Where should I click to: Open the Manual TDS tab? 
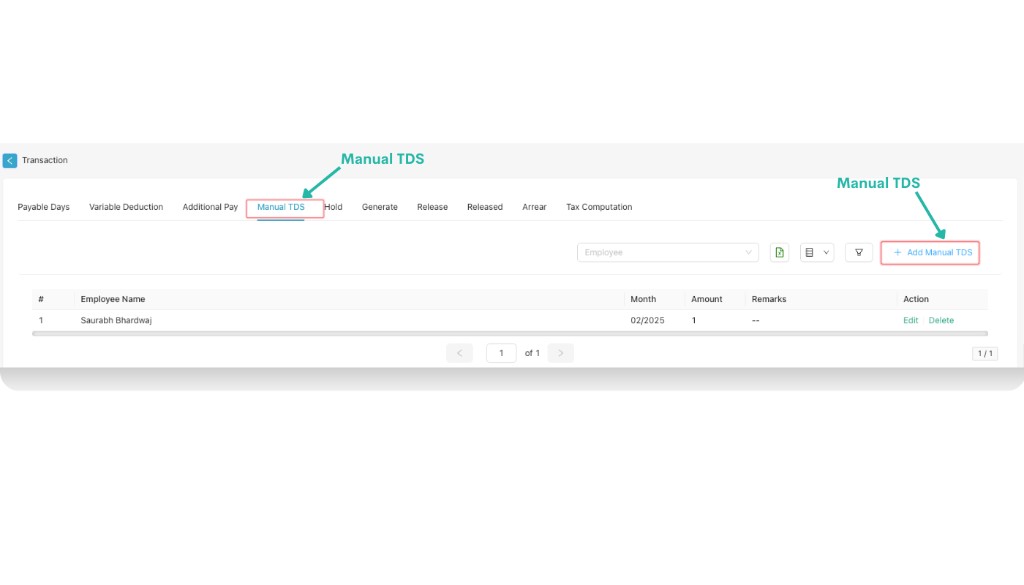point(281,207)
